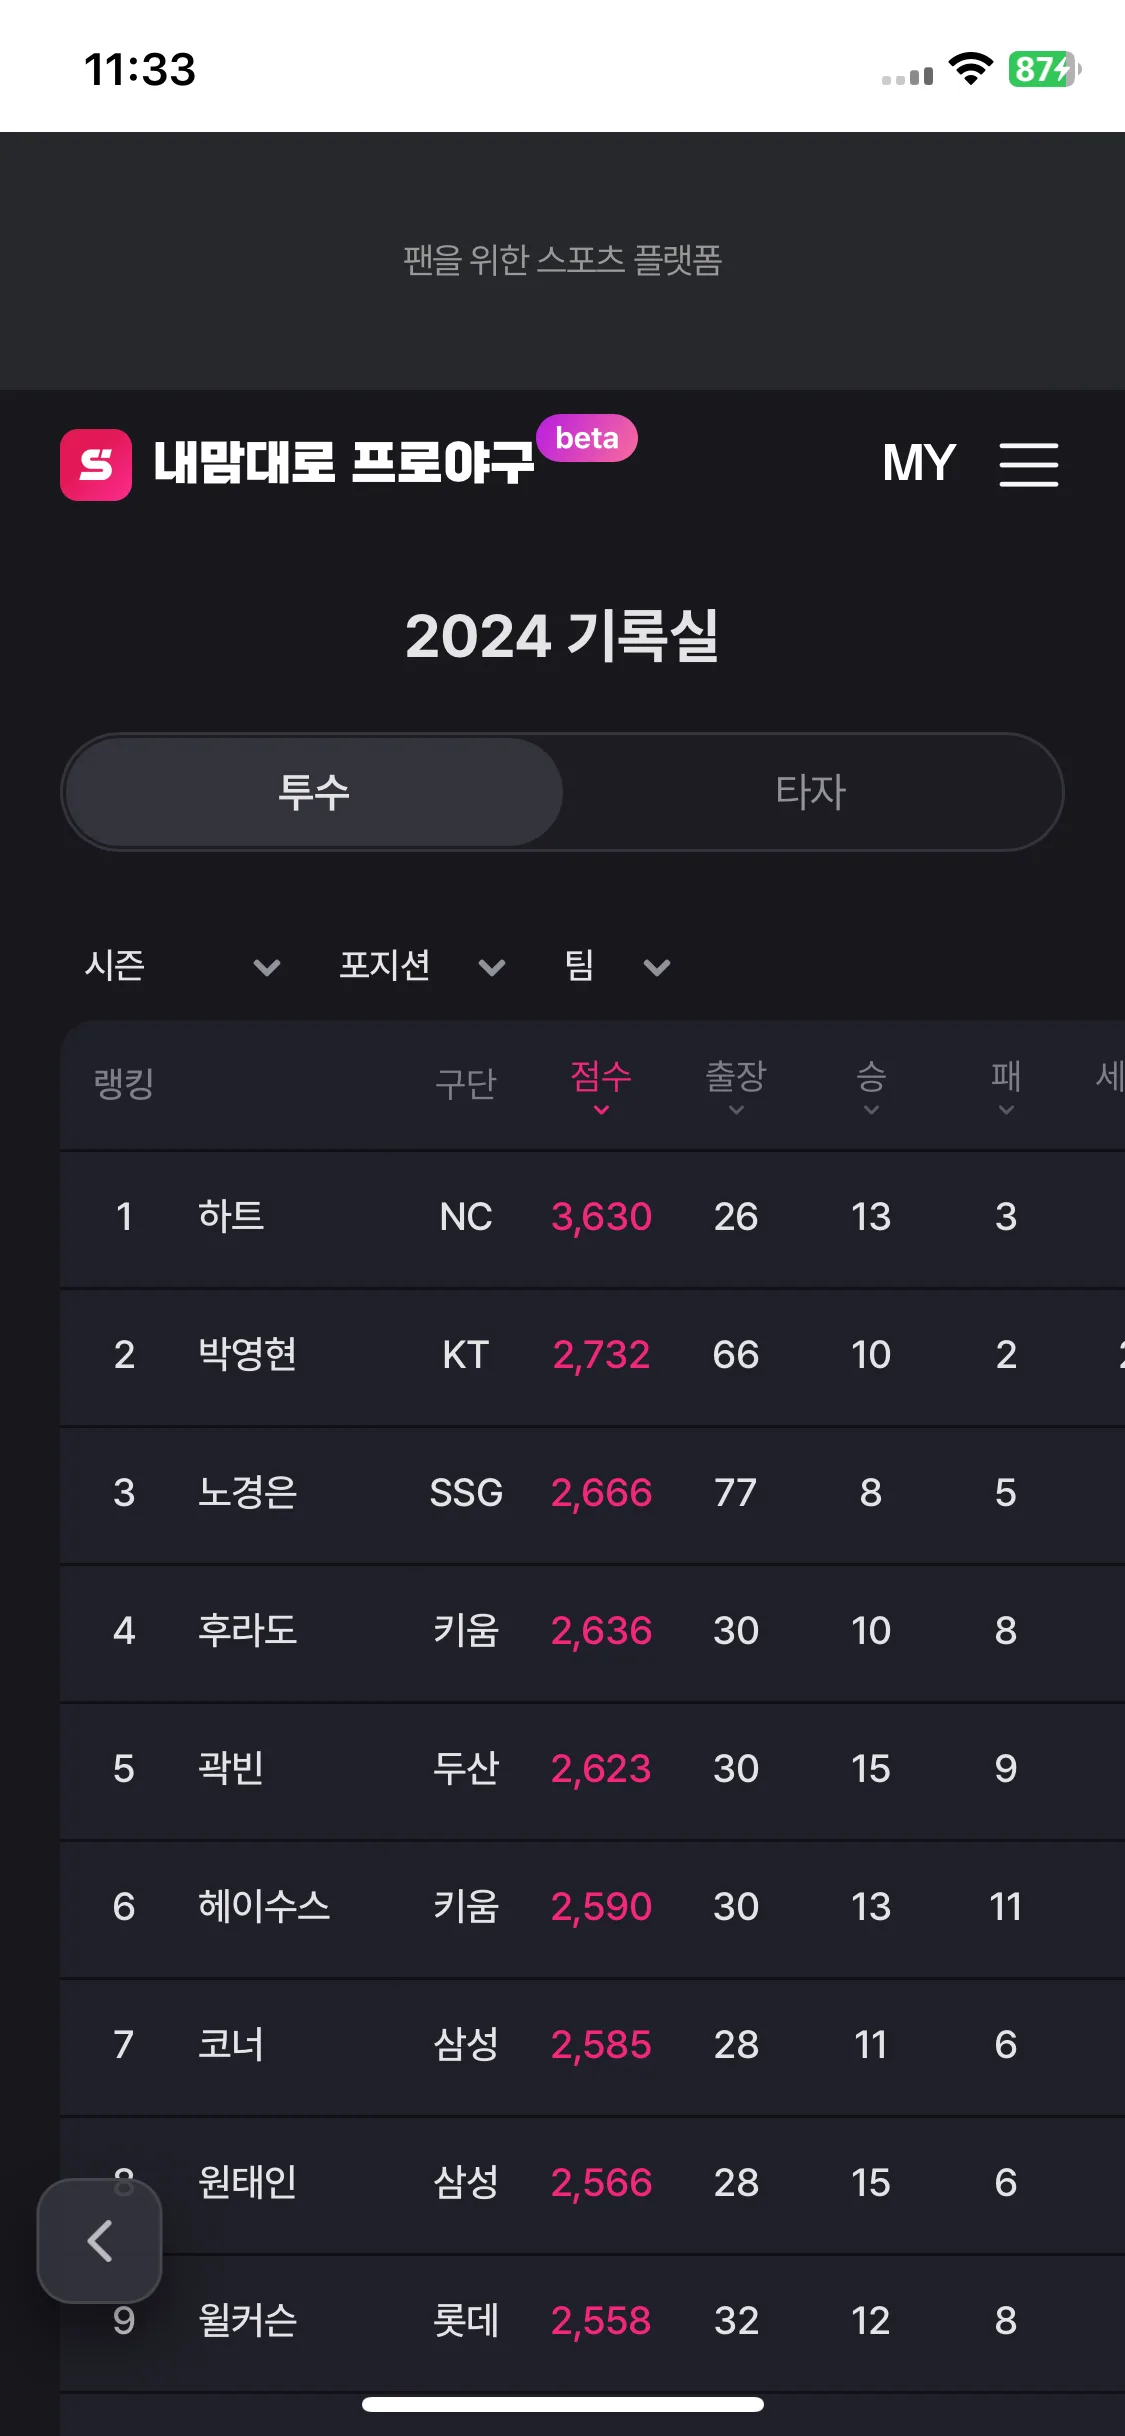Expand the 시즌 dropdown
Viewport: 1125px width, 2436px height.
click(182, 966)
